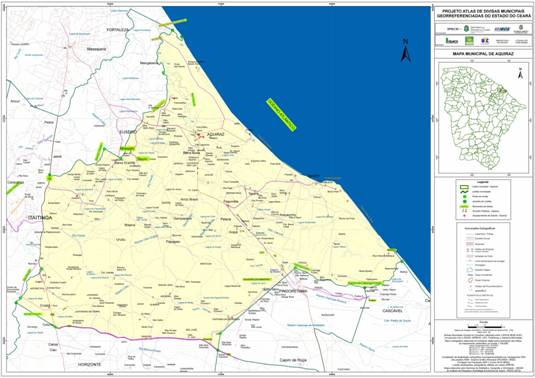Click the north arrow on the main map
This screenshot has width=535, height=378.
pos(405,51)
